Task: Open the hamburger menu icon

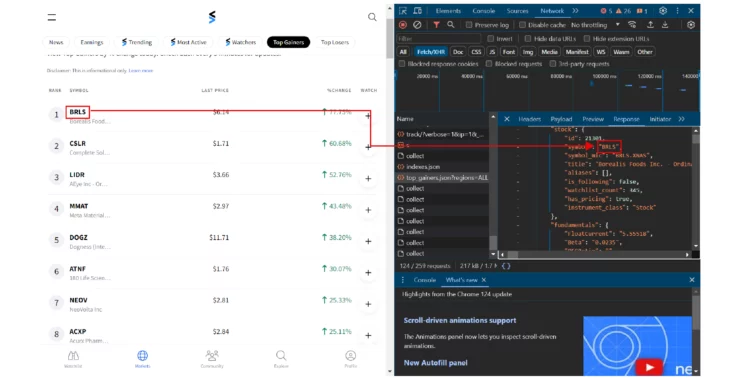Action: pos(52,18)
